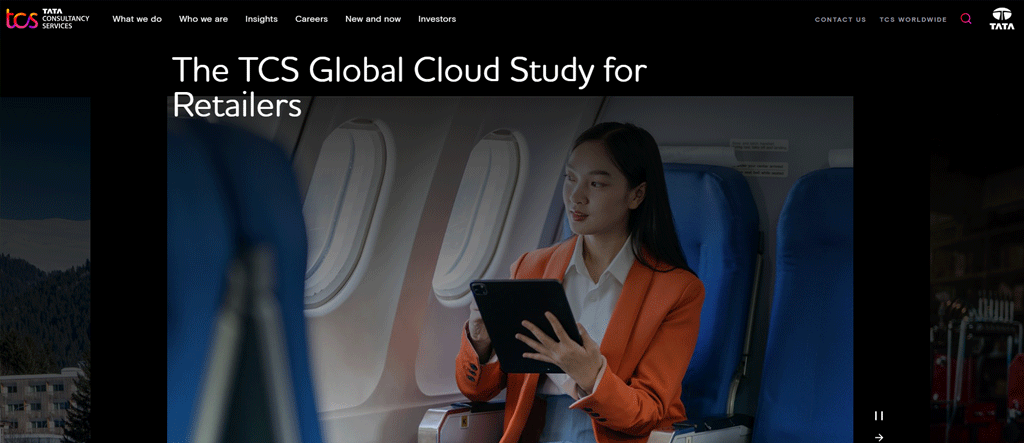Click the Contact Us link
The height and width of the screenshot is (443, 1024).
coord(840,20)
